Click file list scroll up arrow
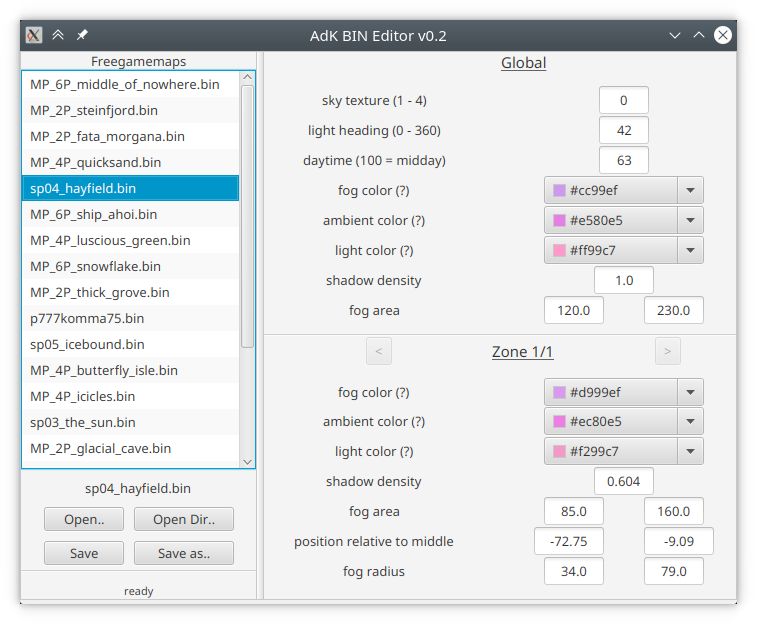 [x=247, y=77]
